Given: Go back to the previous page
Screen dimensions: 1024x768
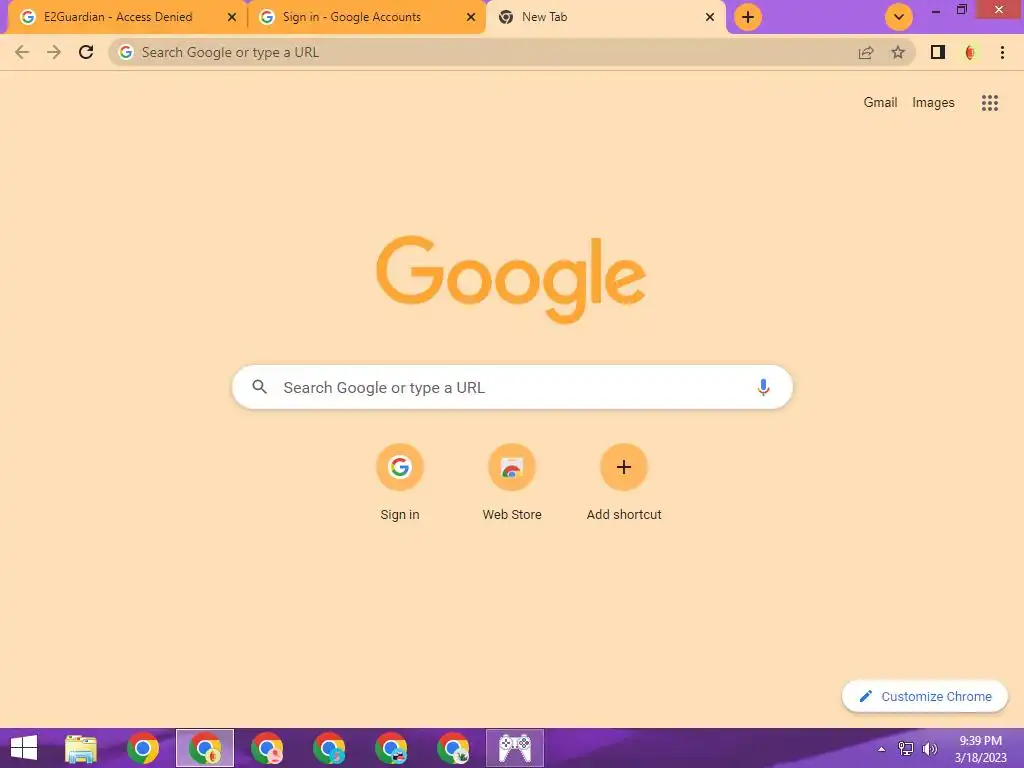Looking at the screenshot, I should coord(22,52).
